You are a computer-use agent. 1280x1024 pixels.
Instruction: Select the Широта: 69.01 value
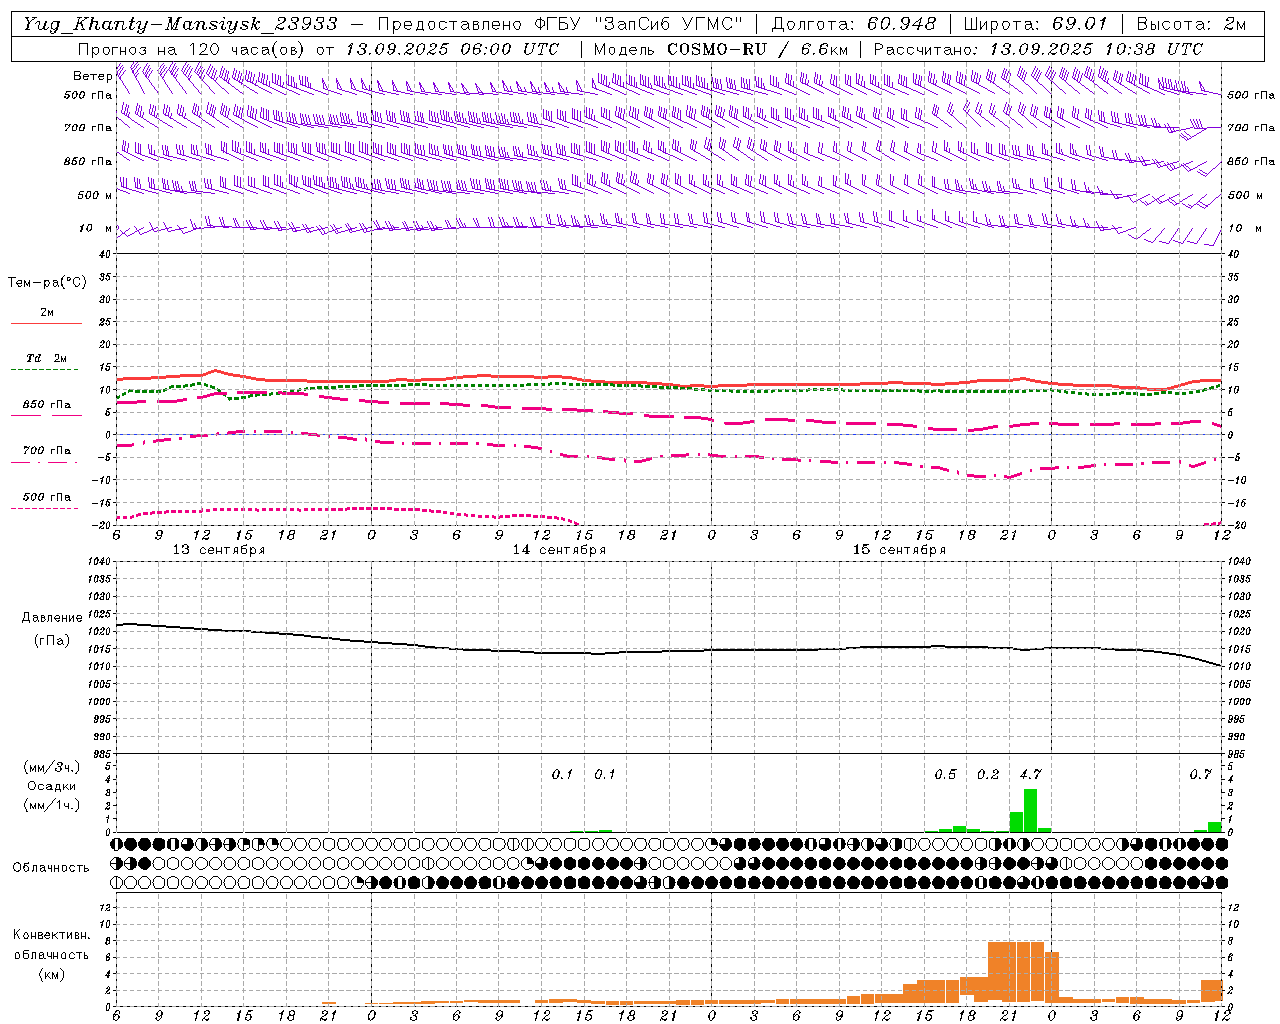[x=1035, y=24]
